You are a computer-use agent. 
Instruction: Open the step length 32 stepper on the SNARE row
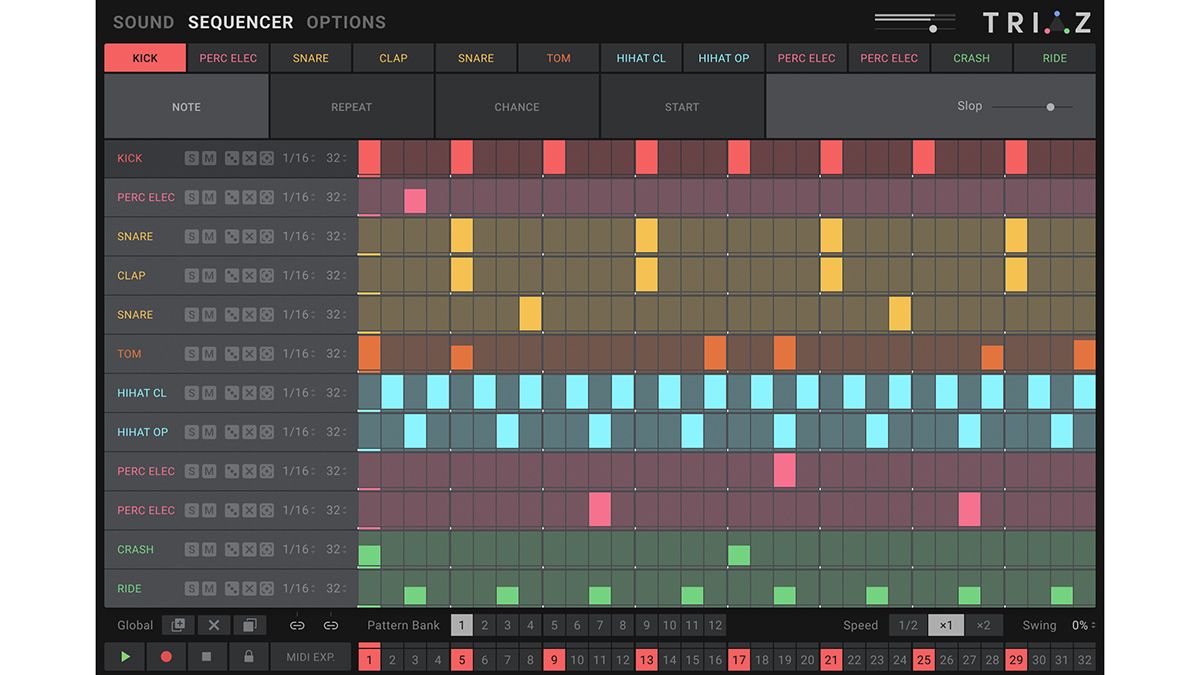point(335,236)
